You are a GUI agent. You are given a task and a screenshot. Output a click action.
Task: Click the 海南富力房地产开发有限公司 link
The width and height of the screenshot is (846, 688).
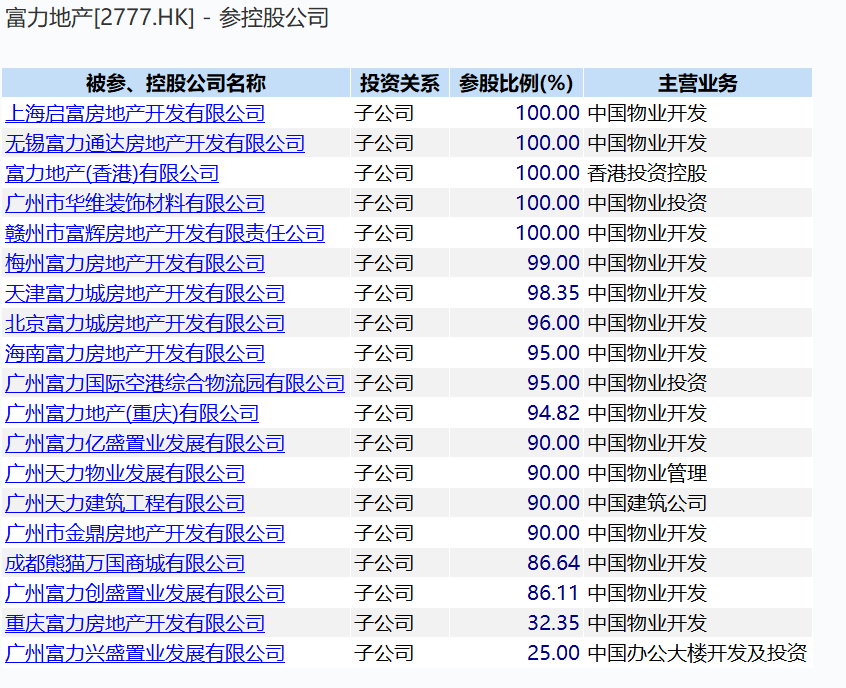[134, 353]
